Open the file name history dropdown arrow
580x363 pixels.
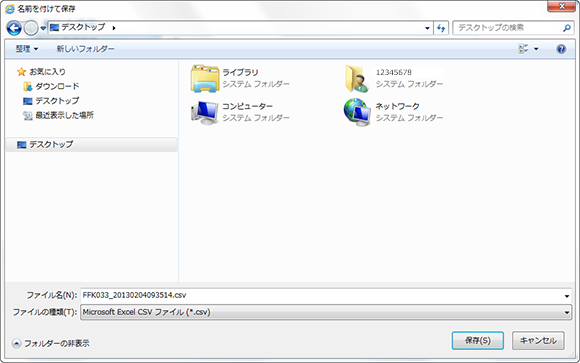[x=567, y=296]
